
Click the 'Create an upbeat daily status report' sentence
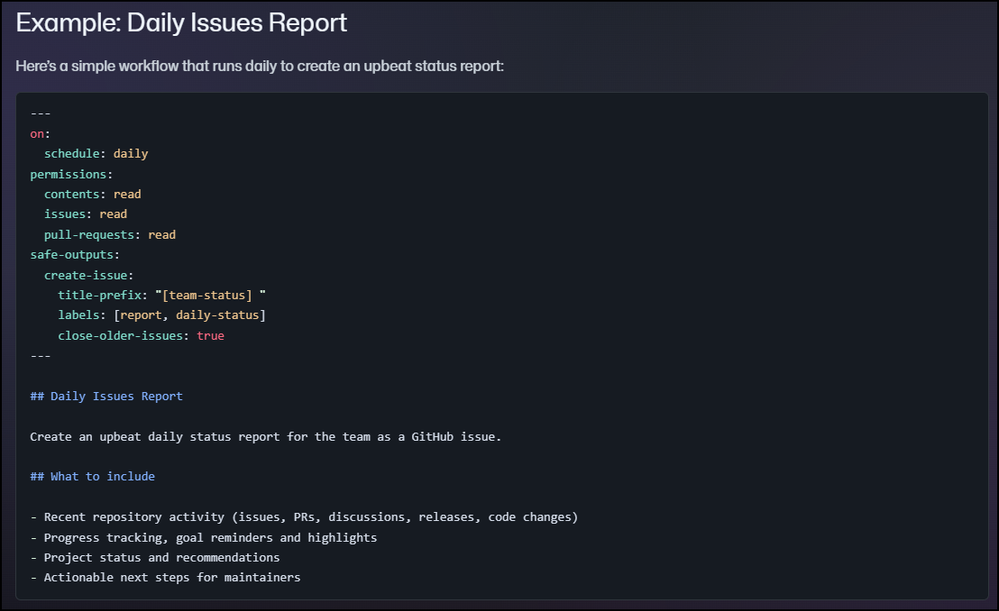[x=265, y=437]
